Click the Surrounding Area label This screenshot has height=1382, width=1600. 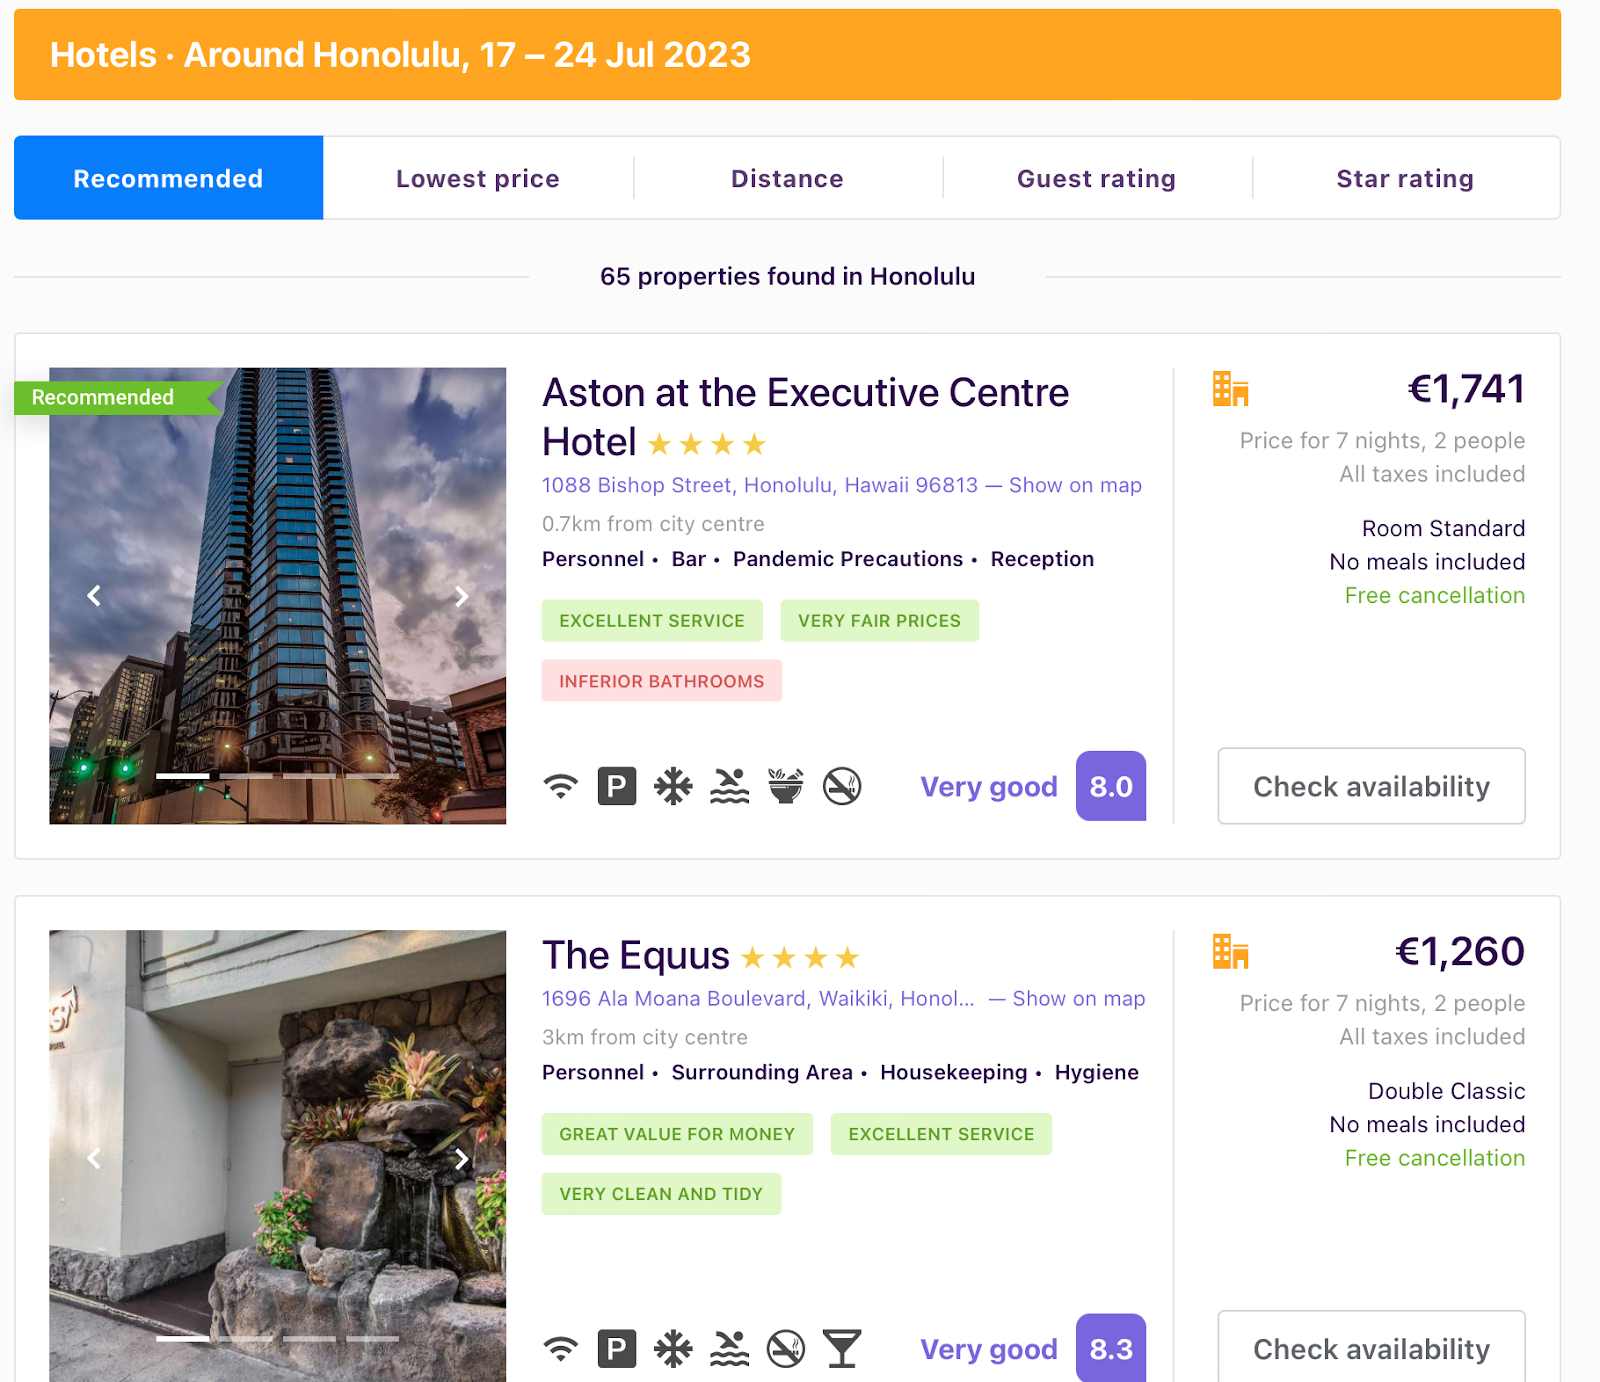[762, 1072]
